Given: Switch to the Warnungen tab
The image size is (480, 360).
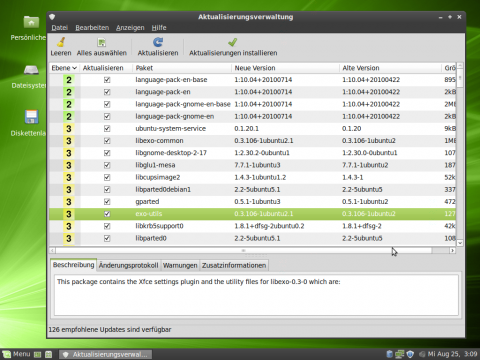Looking at the screenshot, I should click(180, 266).
